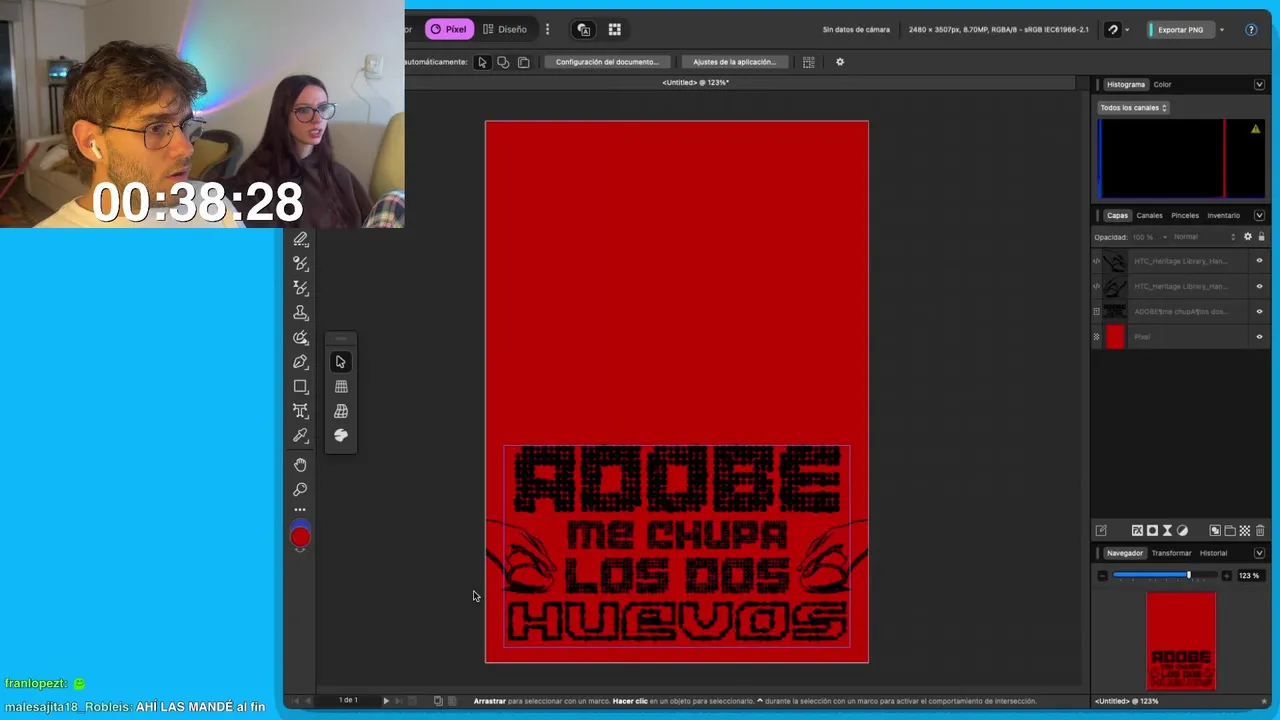Click the translate-style icon beside the grid icon

click(x=584, y=30)
